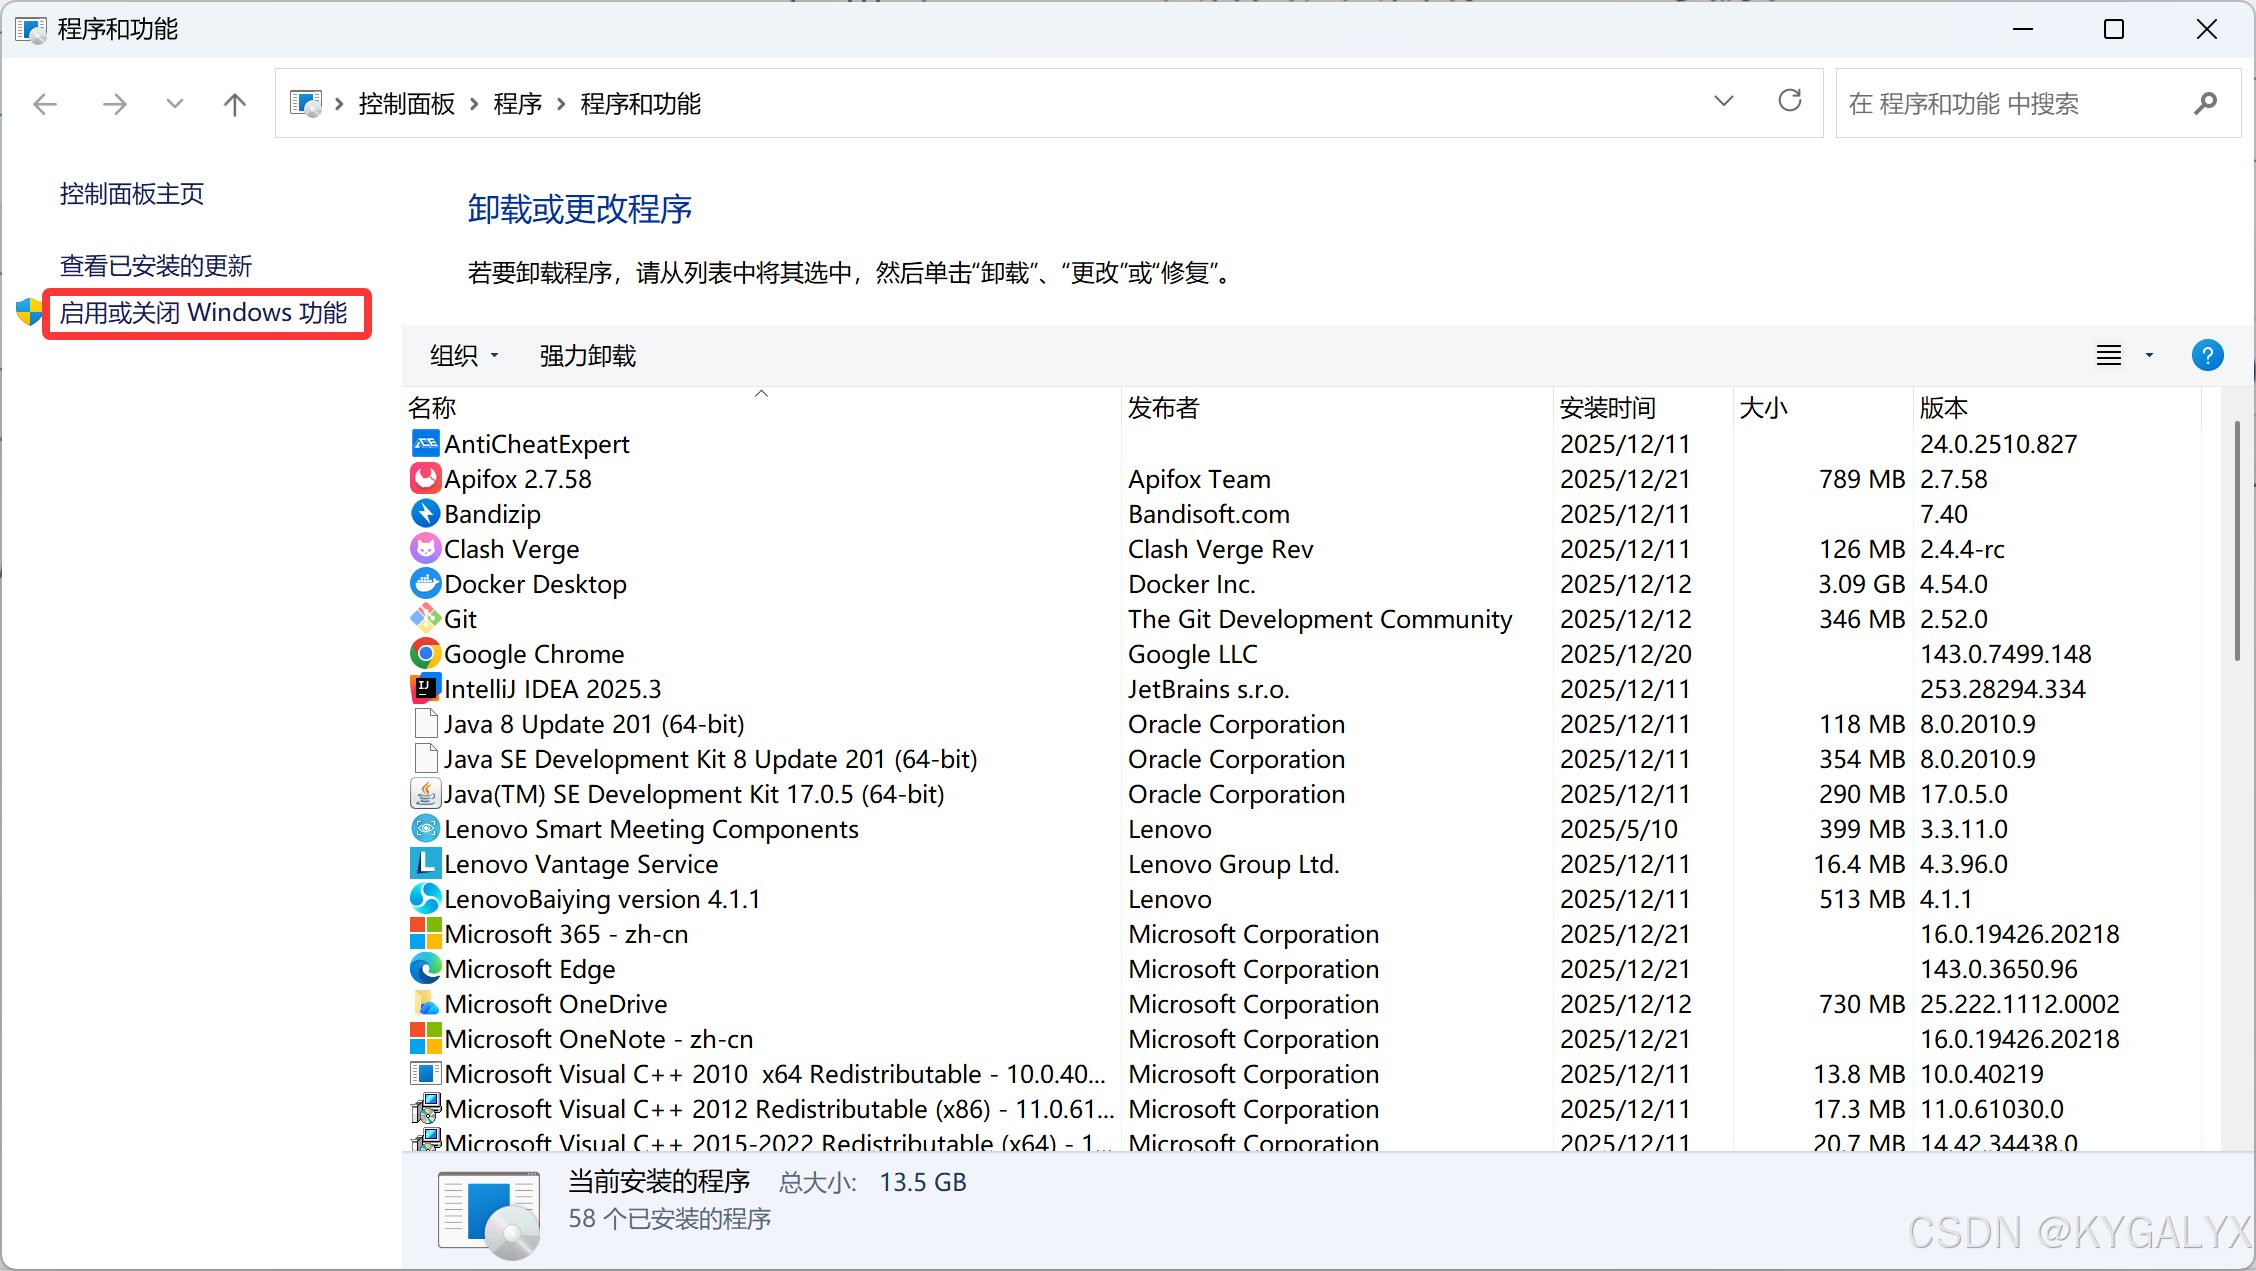Click the Apifox 2.7.58 icon
Screen dimensions: 2256x1271
[x=425, y=479]
